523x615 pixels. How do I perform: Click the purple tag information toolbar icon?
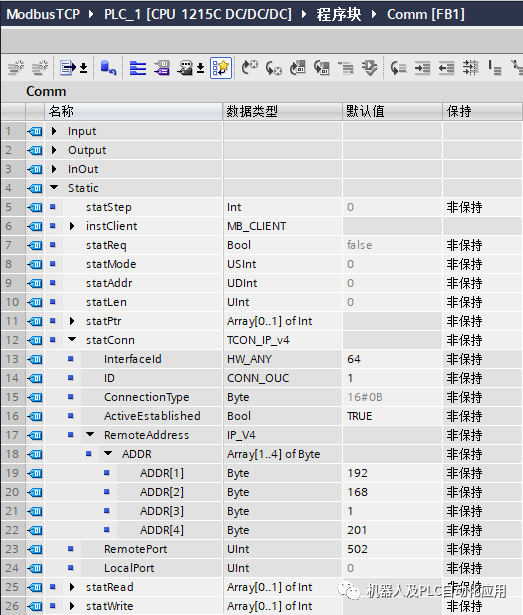[x=162, y=68]
